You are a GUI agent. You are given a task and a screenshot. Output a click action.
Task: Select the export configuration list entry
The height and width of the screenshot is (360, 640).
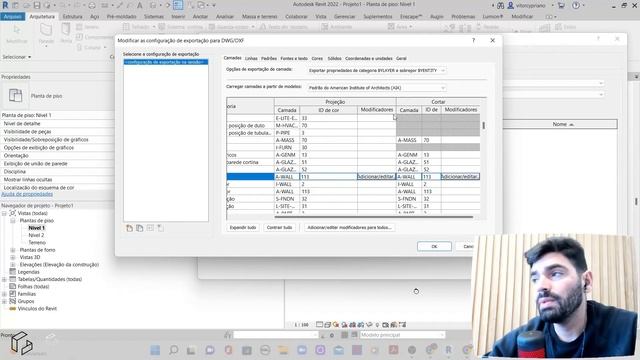coord(166,62)
